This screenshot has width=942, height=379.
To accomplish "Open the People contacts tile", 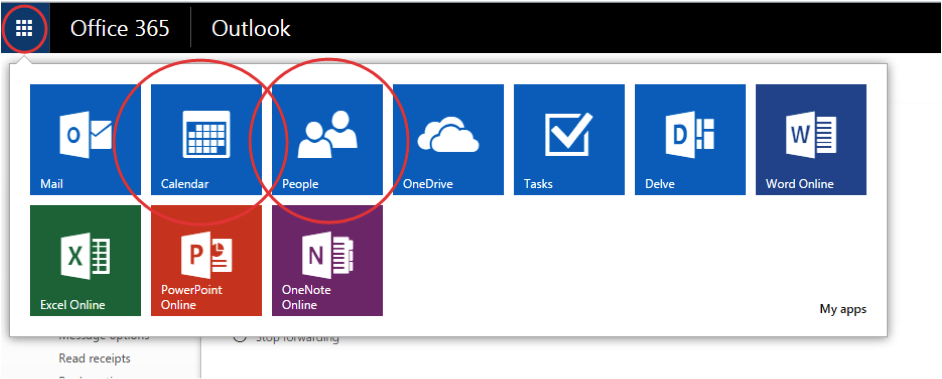I will 327,139.
